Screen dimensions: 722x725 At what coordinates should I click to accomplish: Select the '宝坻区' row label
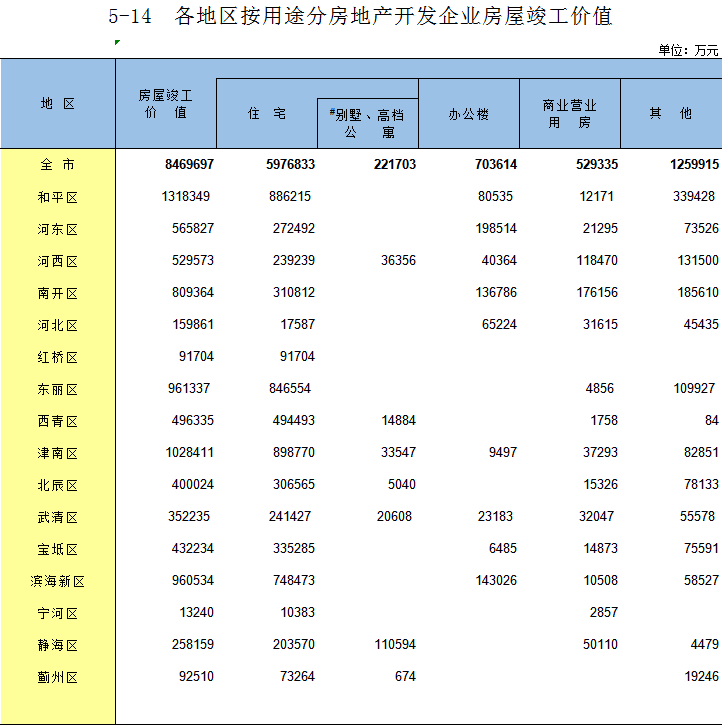58,549
